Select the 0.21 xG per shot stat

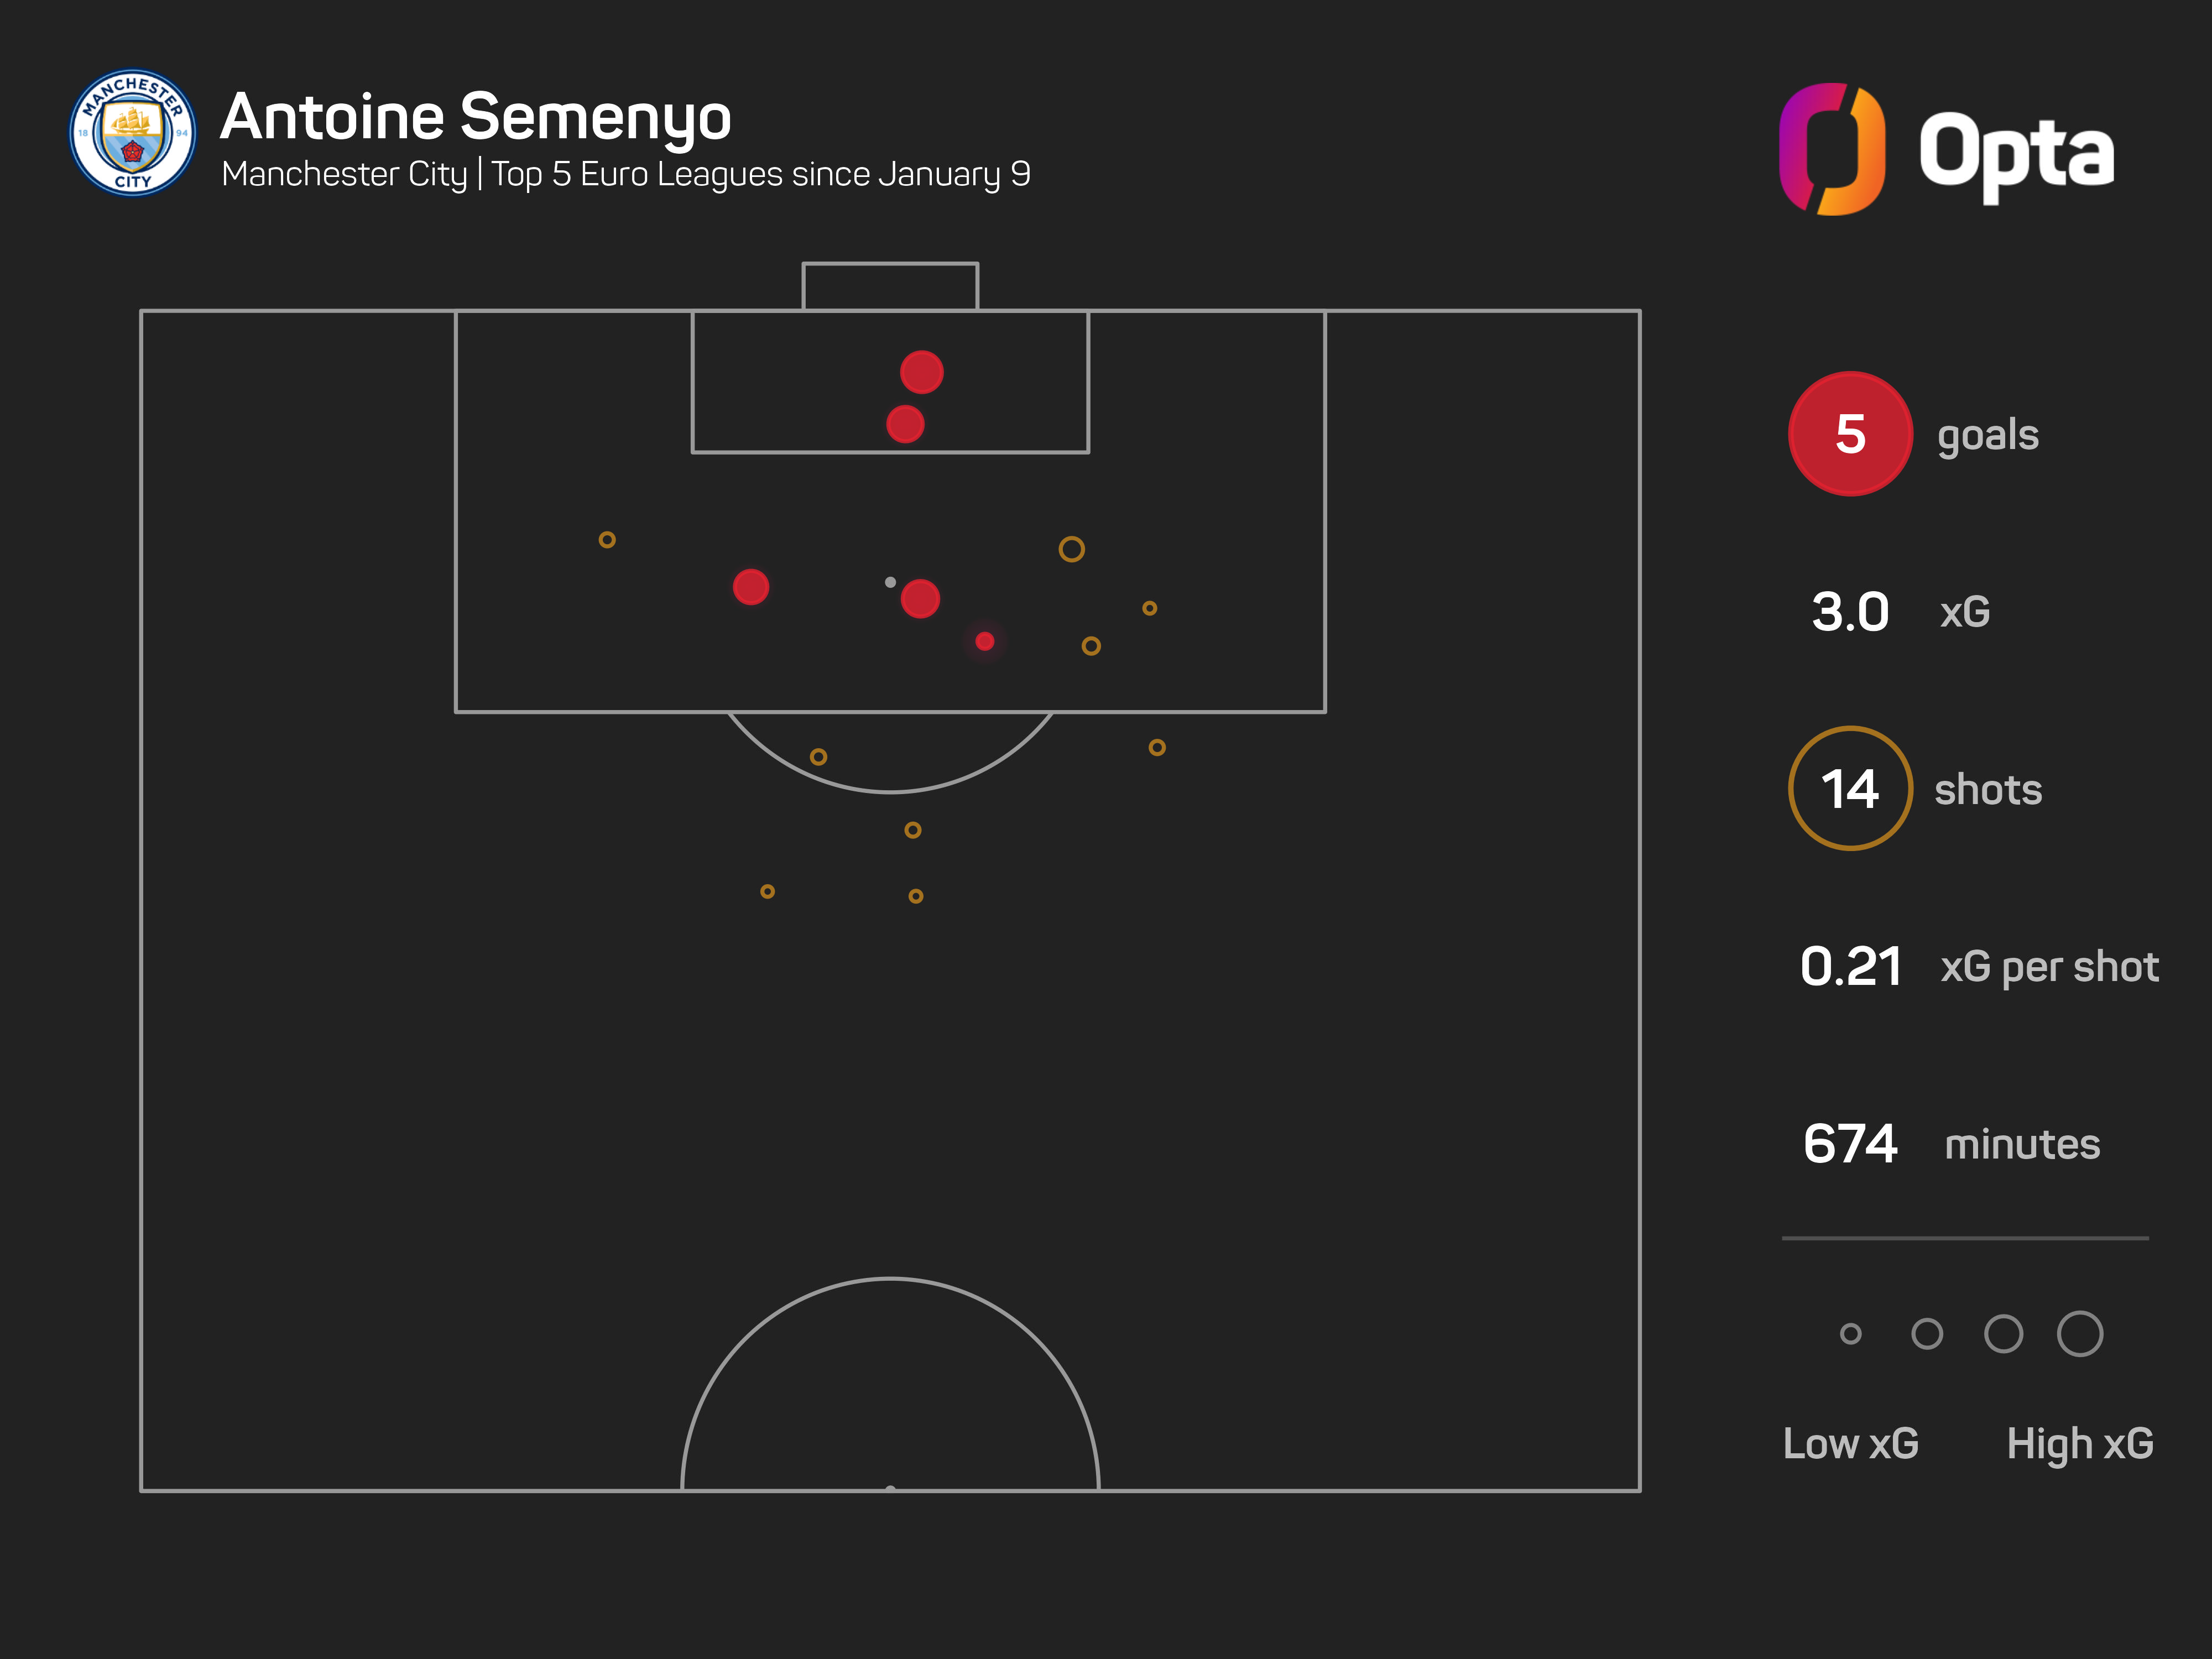pyautogui.click(x=1850, y=967)
